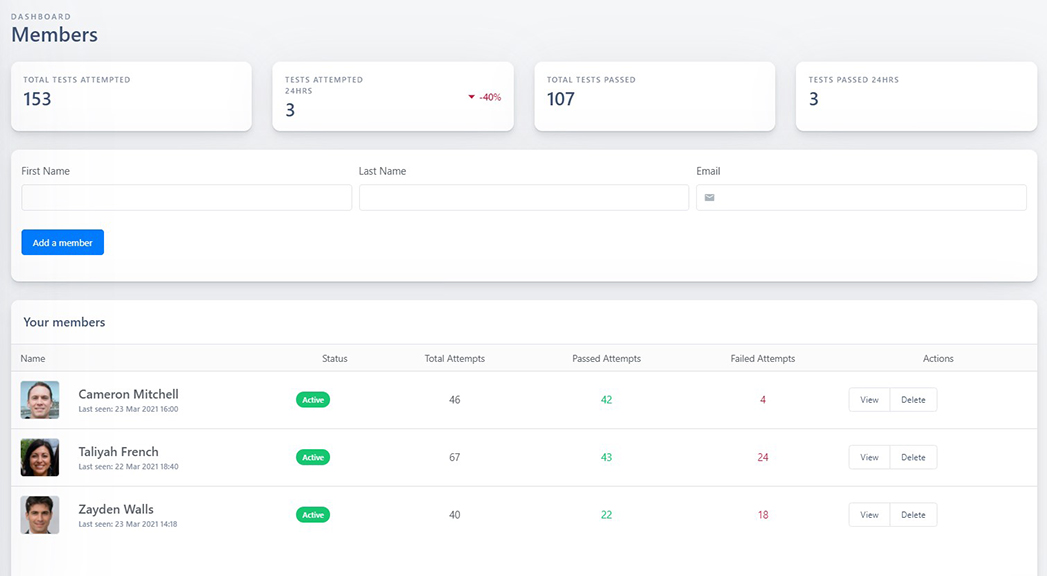Delete Zayden Walls from members

(x=913, y=515)
